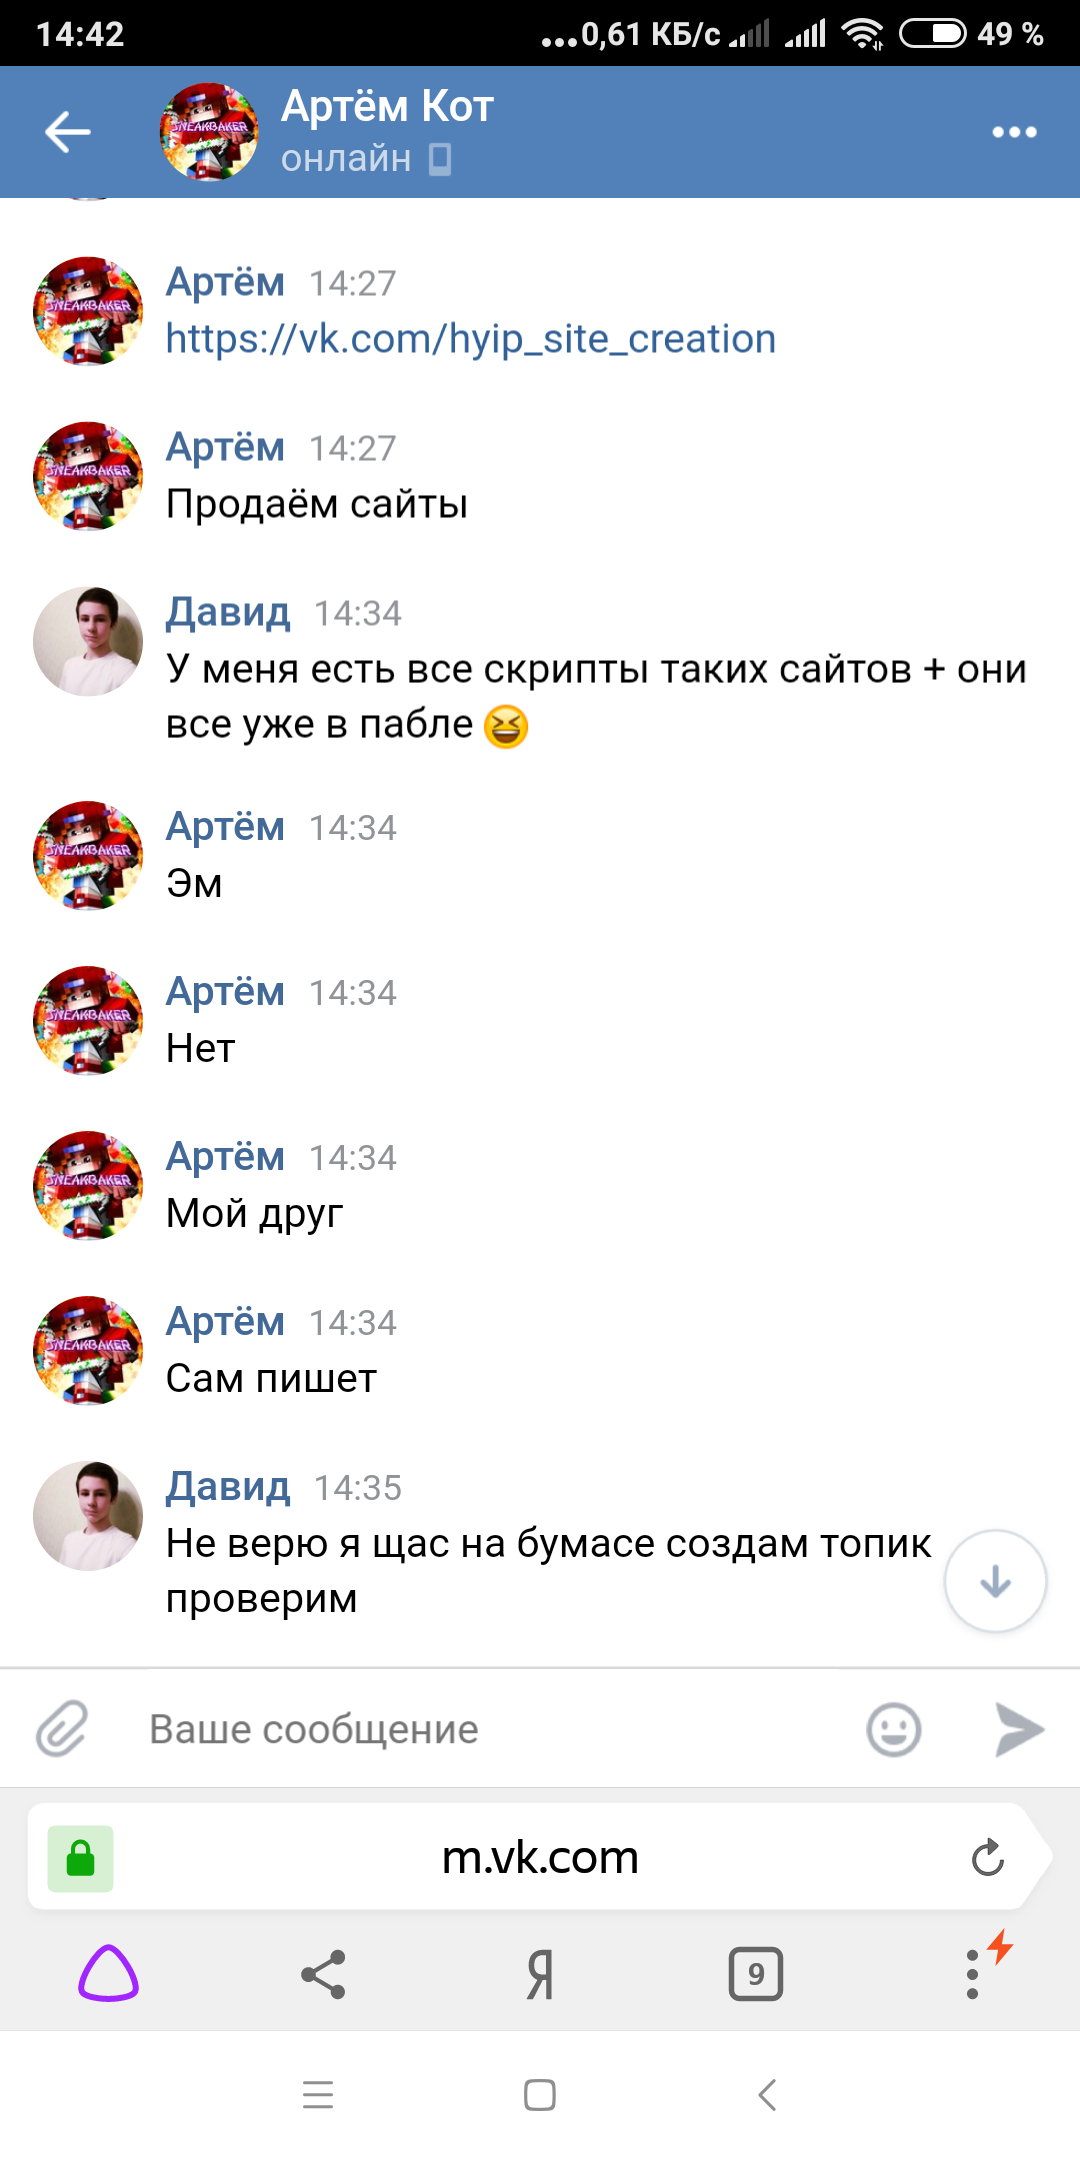Reload the page with refresh icon
This screenshot has height=2160, width=1080.
987,1858
